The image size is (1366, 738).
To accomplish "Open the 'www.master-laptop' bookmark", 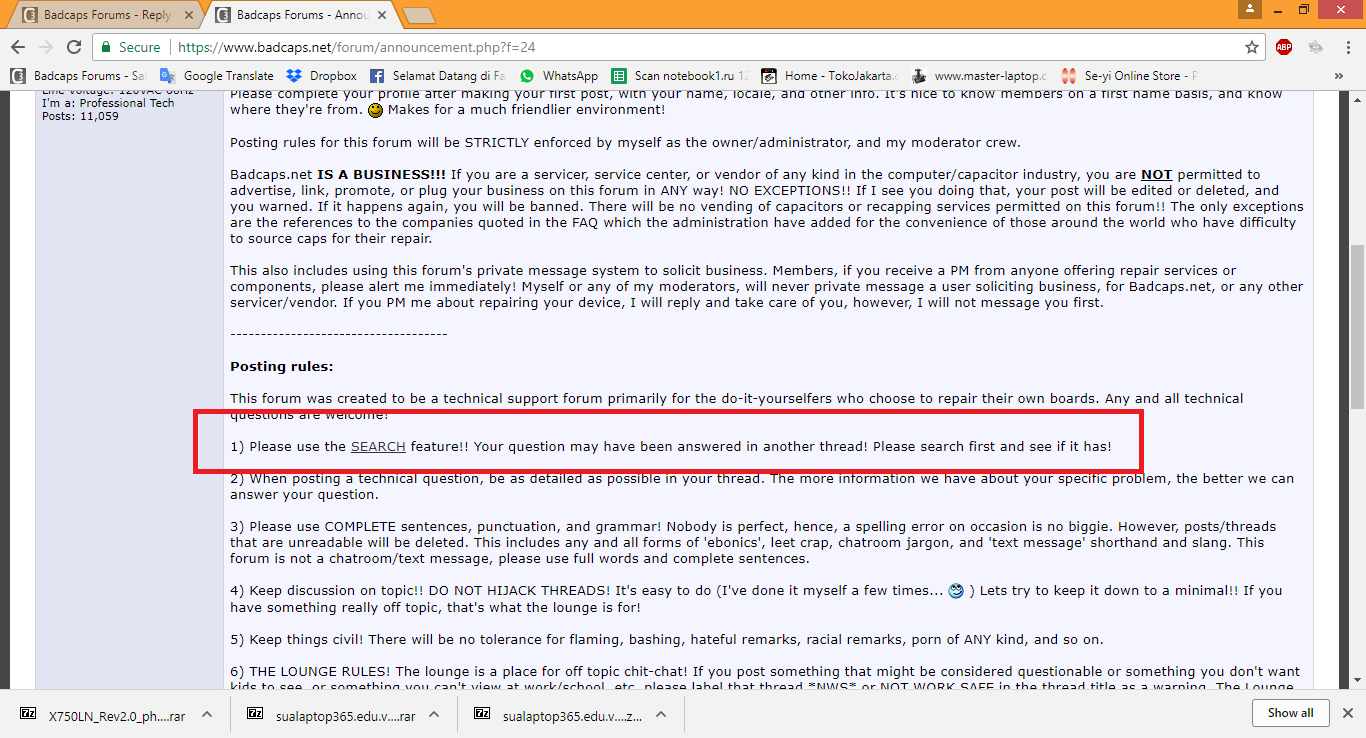I will 980,76.
